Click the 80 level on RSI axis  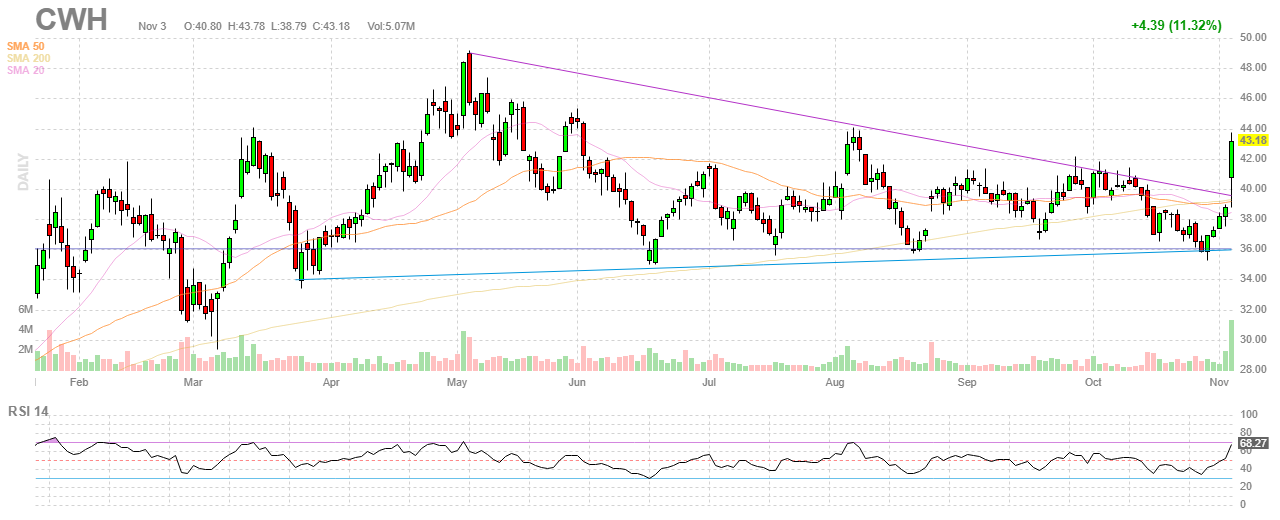(1247, 432)
